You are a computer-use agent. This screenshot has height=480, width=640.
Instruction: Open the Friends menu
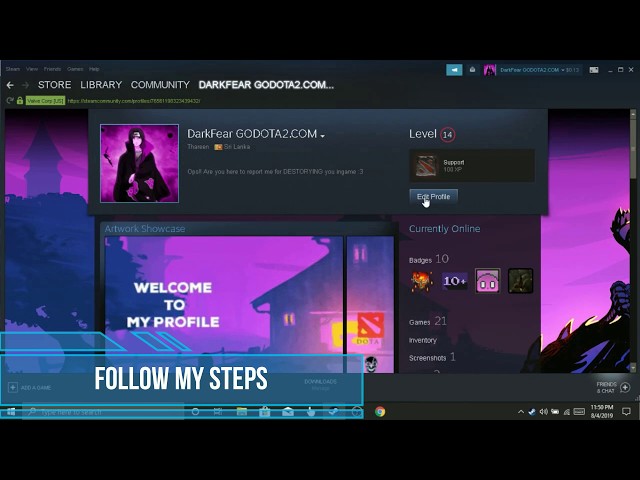52,69
